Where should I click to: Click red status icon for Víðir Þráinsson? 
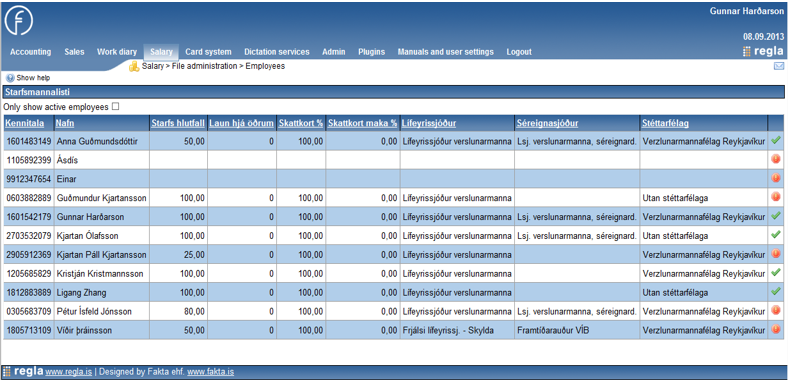pos(776,330)
